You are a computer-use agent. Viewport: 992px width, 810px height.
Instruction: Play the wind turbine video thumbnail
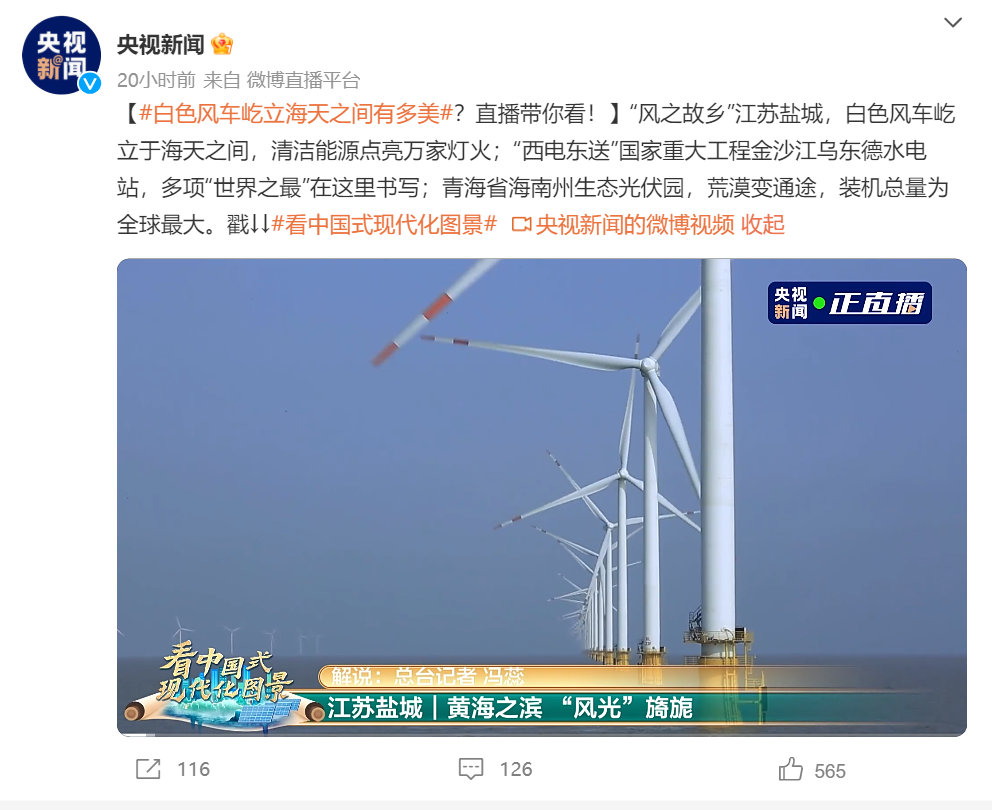point(542,497)
